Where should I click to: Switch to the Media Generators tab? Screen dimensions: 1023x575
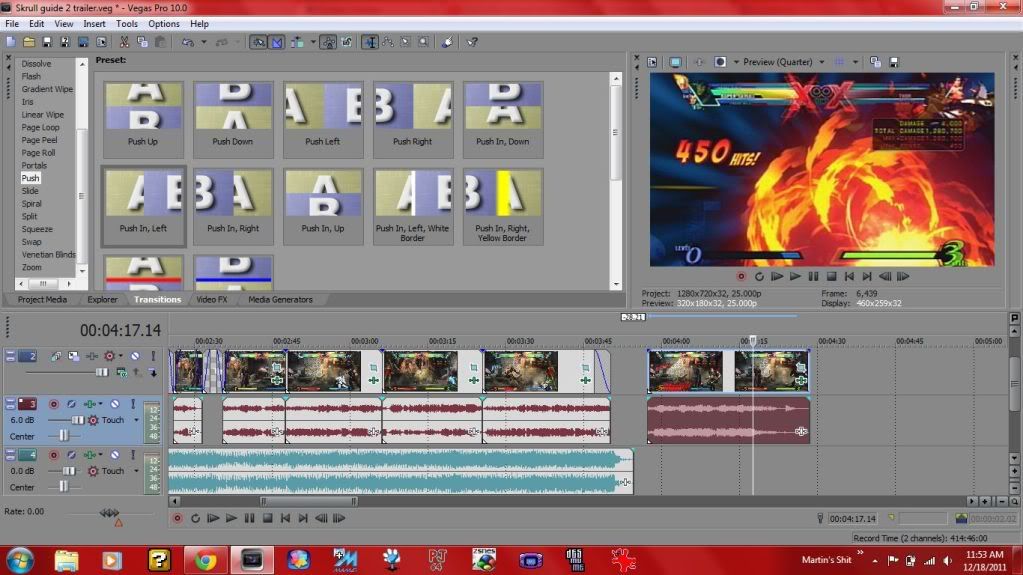click(280, 300)
